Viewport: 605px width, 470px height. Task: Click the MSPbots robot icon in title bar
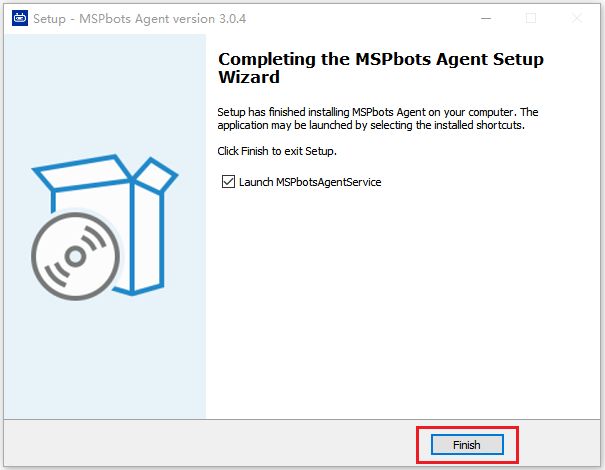(x=19, y=18)
